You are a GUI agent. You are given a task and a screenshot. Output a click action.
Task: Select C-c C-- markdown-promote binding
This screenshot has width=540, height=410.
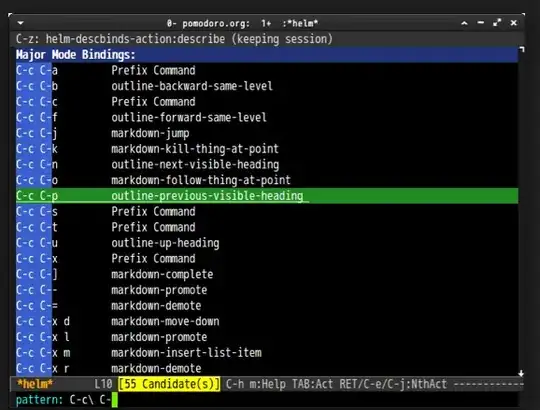267,290
